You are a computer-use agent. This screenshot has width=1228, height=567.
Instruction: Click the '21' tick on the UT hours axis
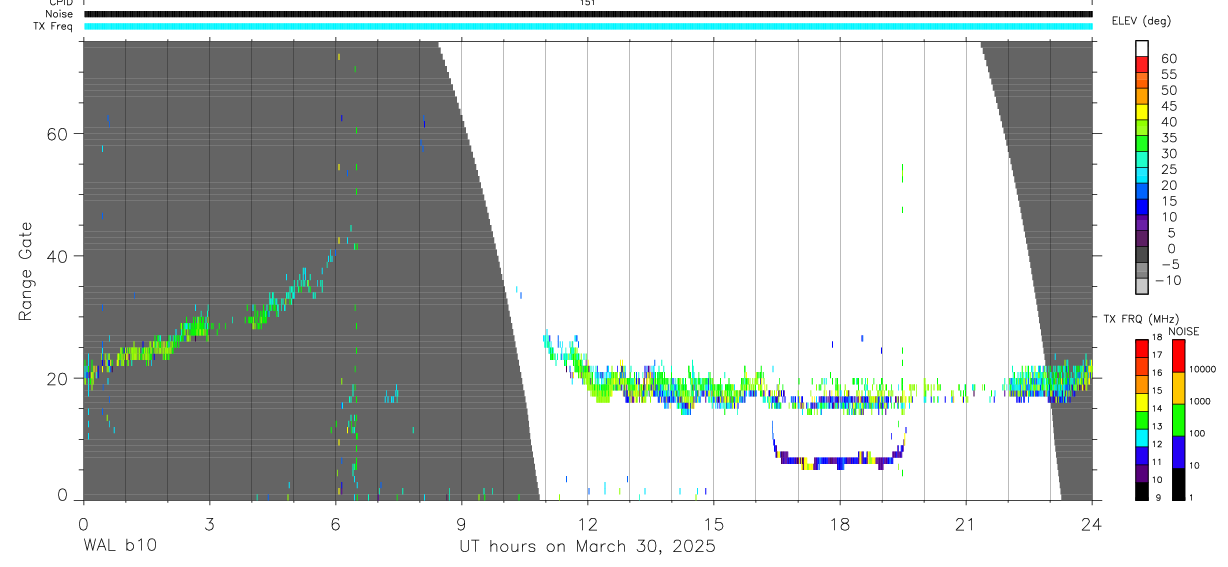pos(966,523)
